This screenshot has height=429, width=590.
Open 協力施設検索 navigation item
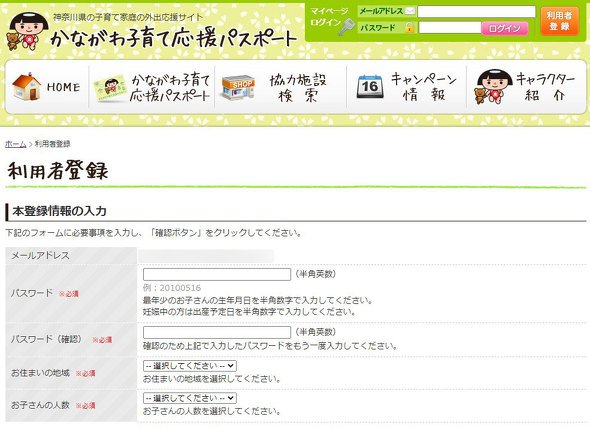(x=280, y=87)
